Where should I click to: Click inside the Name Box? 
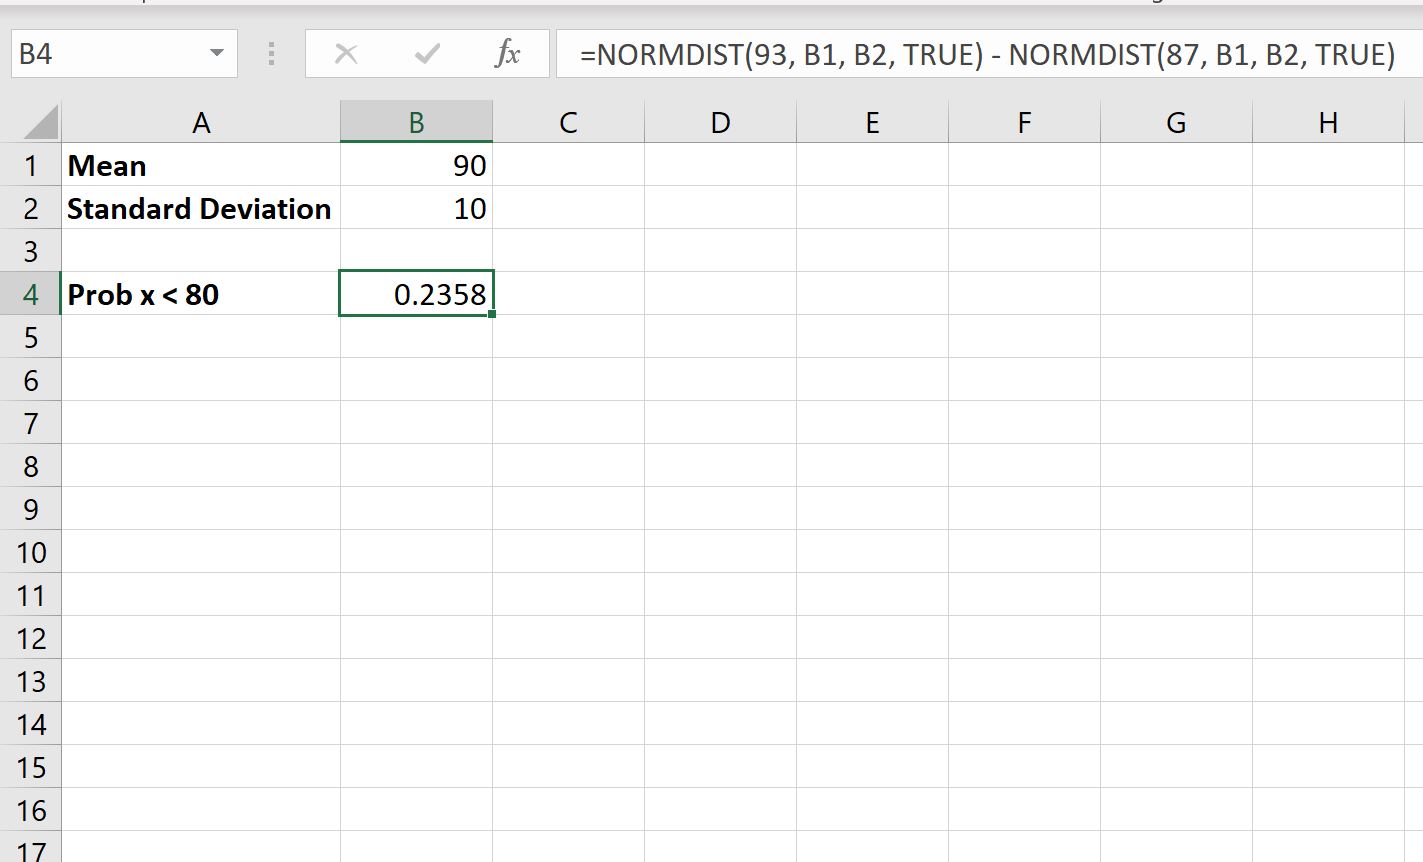coord(110,55)
